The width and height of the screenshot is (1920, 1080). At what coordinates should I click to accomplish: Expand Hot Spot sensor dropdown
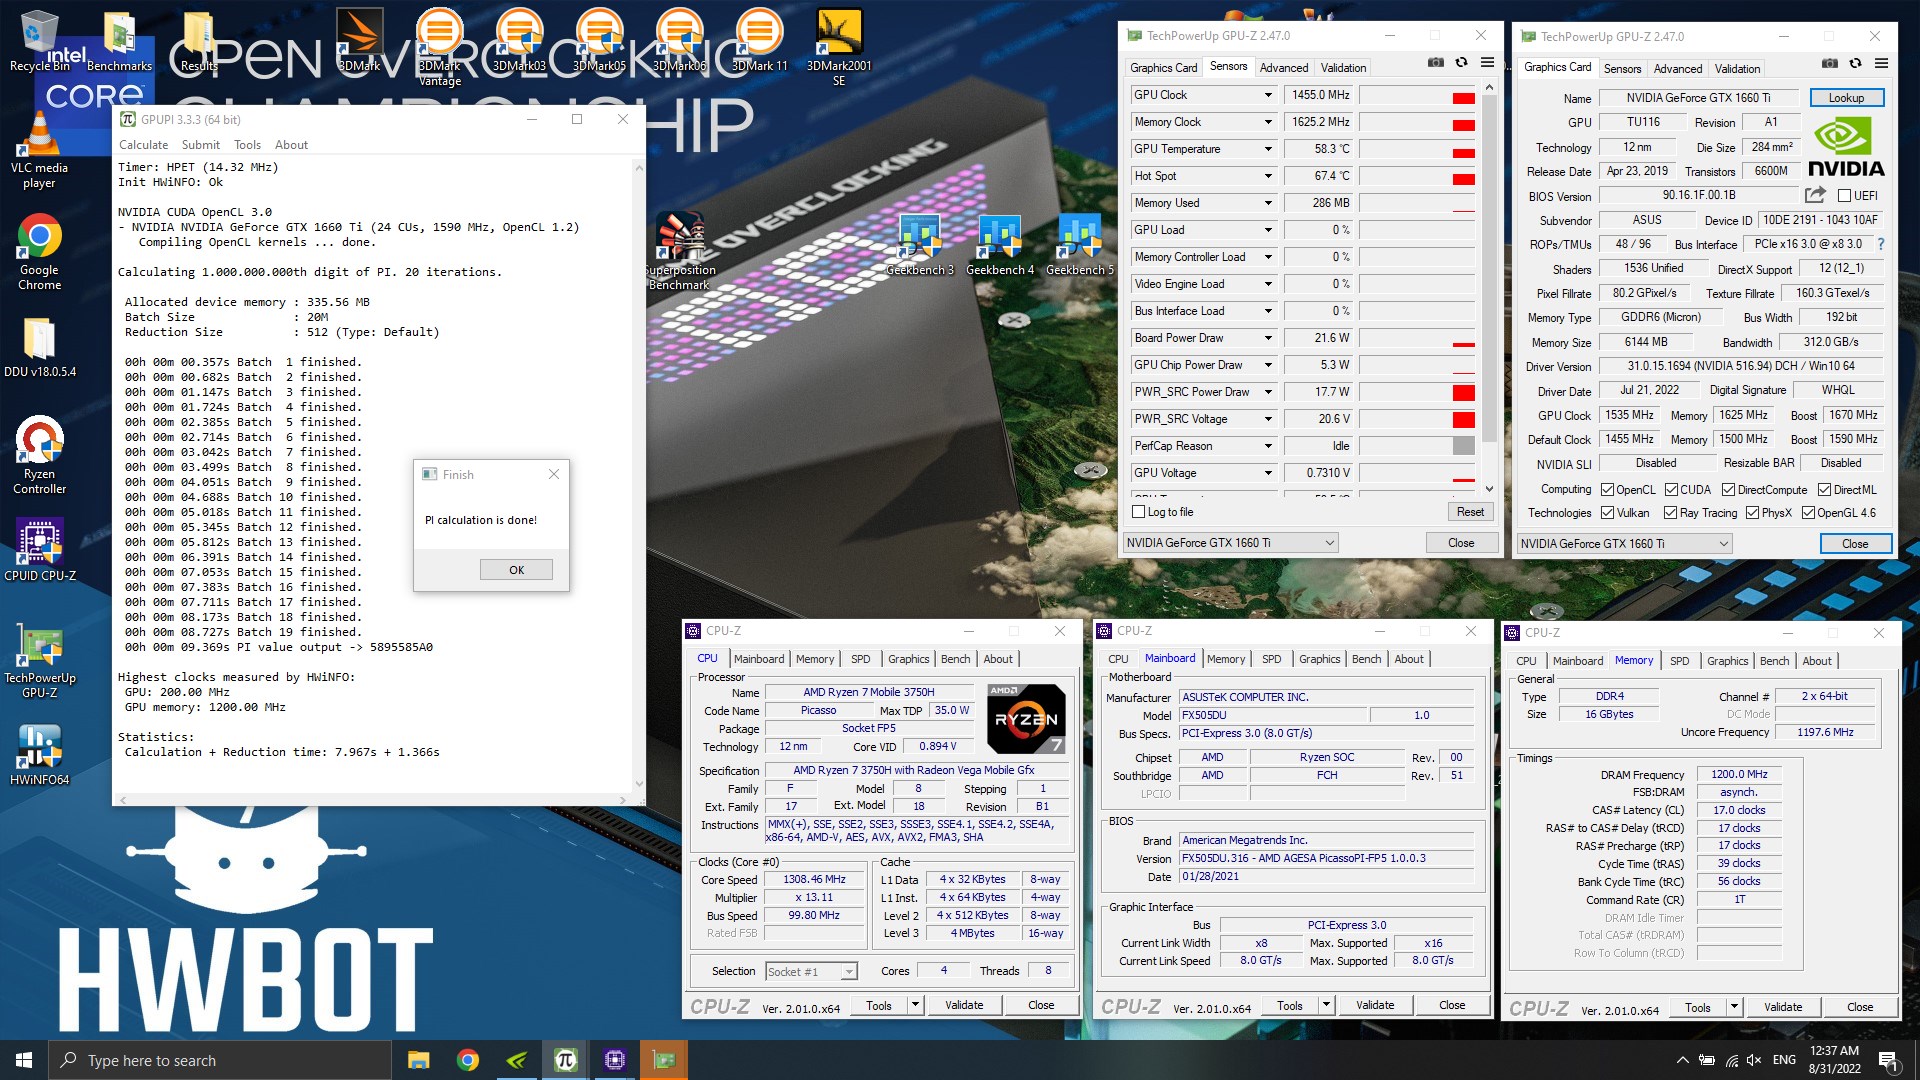[x=1268, y=176]
